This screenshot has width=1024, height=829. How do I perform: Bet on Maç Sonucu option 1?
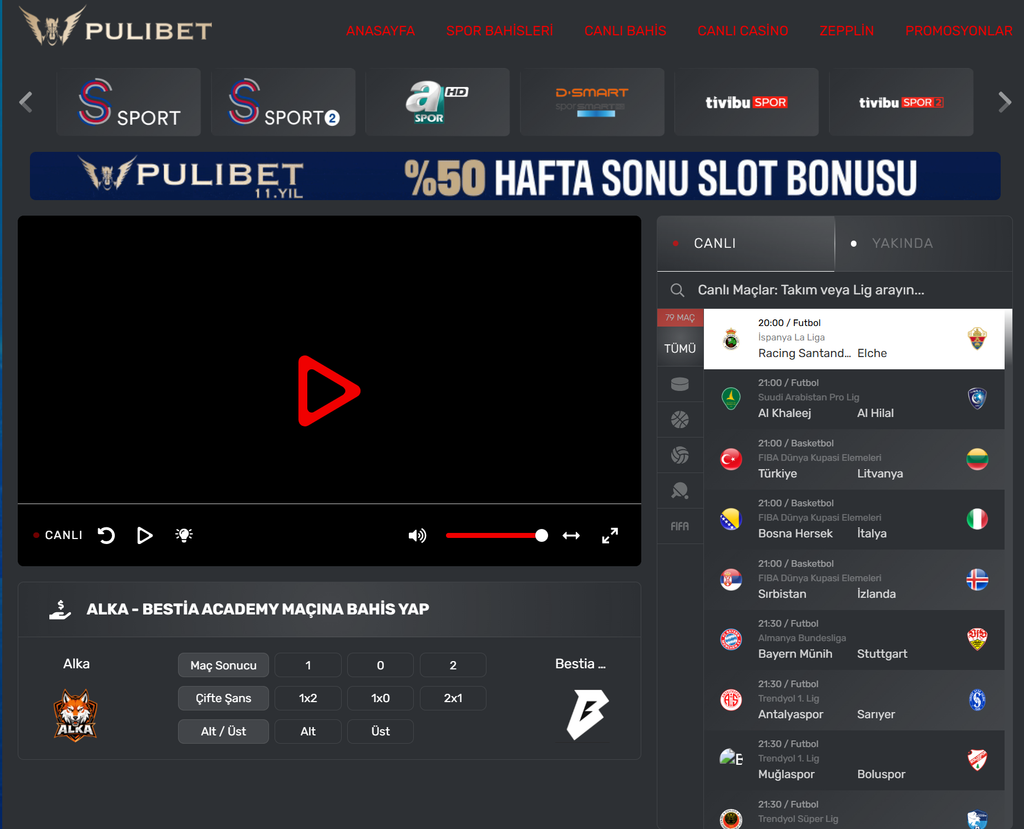[308, 665]
